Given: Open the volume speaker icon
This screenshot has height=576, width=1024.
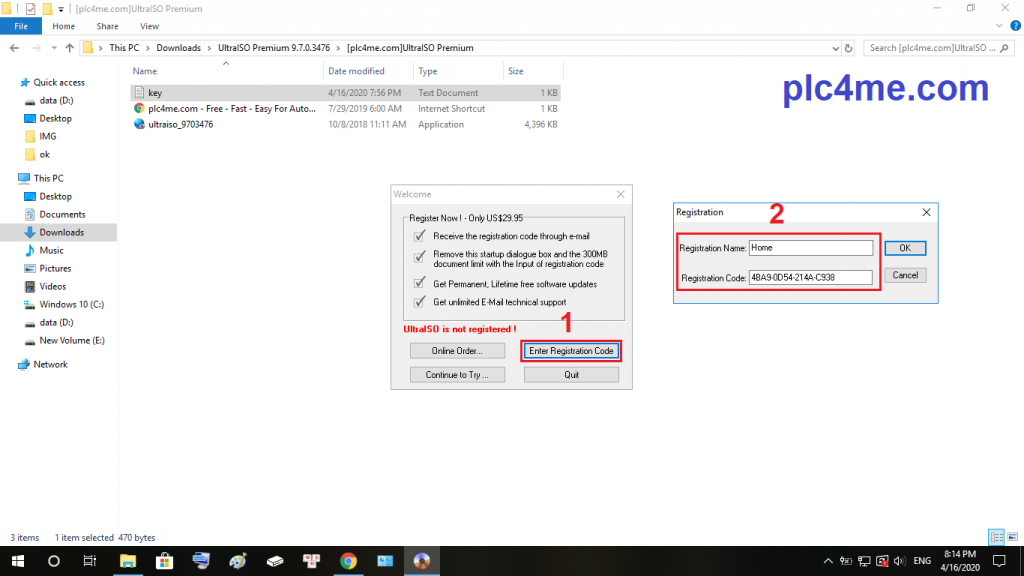Looking at the screenshot, I should pyautogui.click(x=899, y=561).
